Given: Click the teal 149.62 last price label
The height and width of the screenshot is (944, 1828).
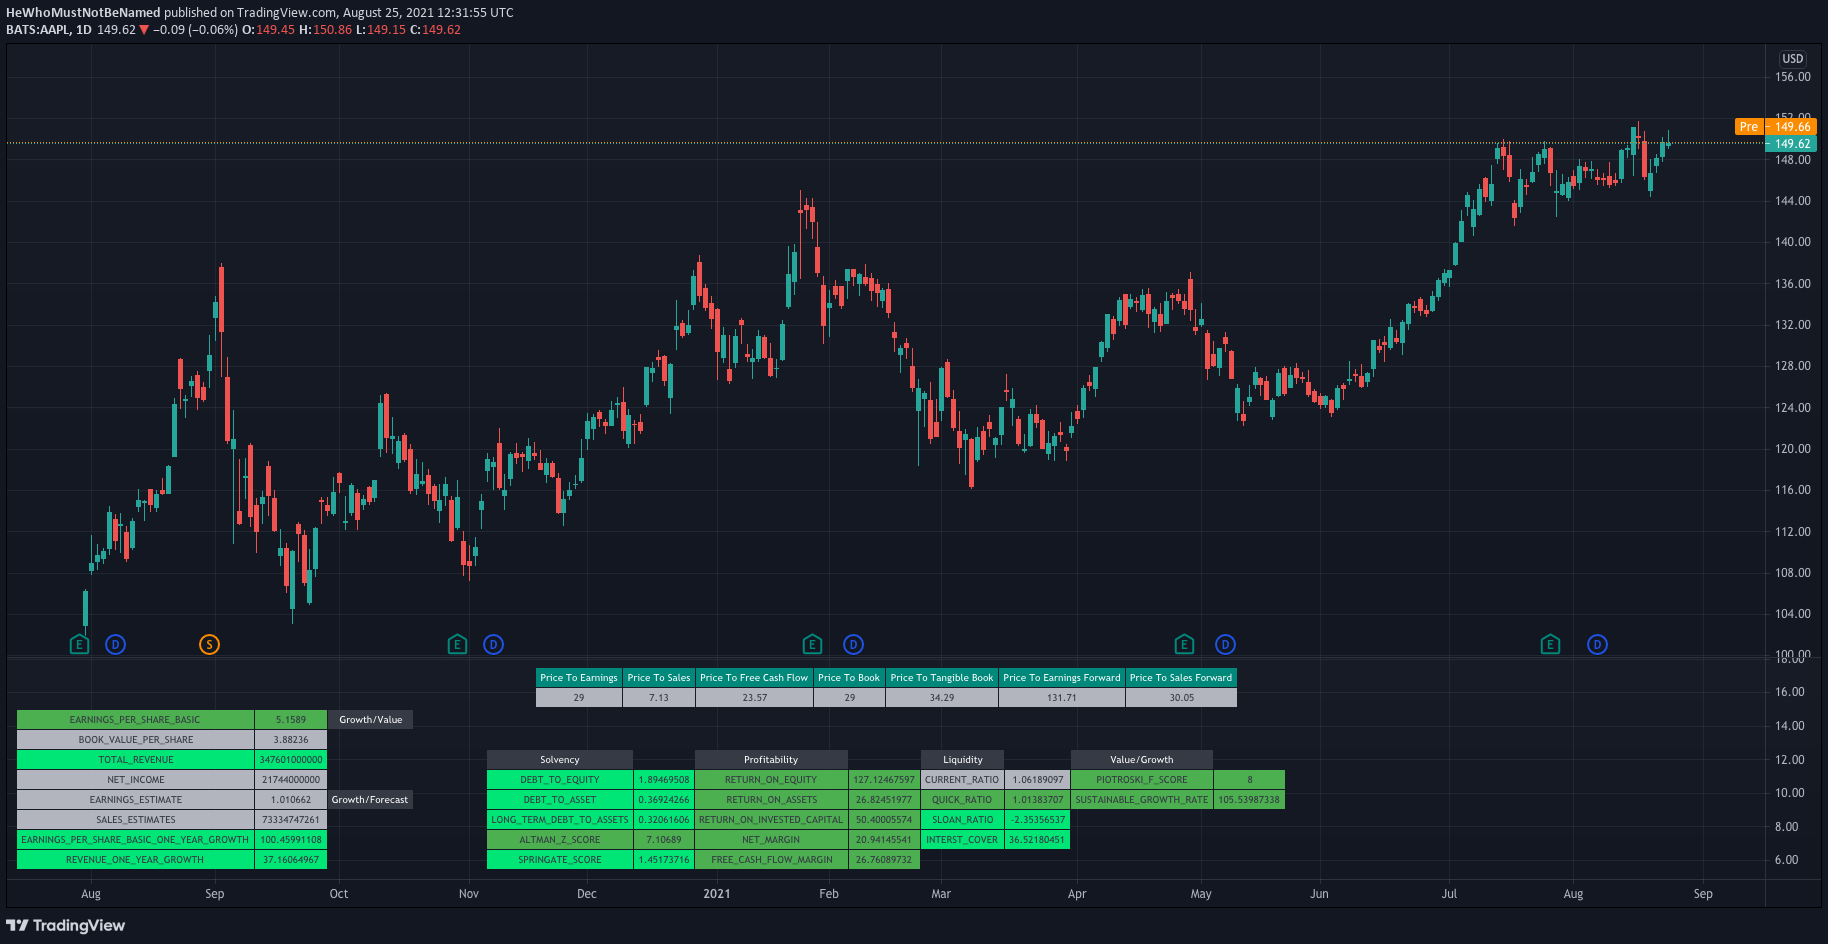Looking at the screenshot, I should (x=1791, y=144).
